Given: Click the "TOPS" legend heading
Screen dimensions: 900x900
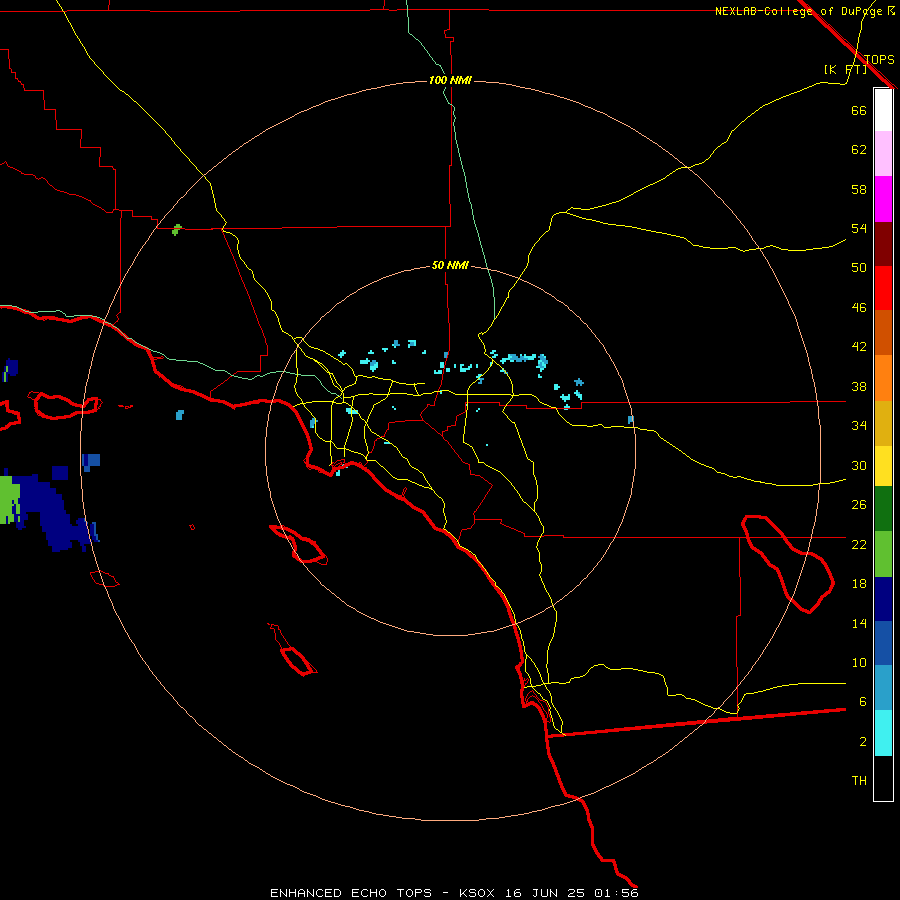Looking at the screenshot, I should point(879,60).
